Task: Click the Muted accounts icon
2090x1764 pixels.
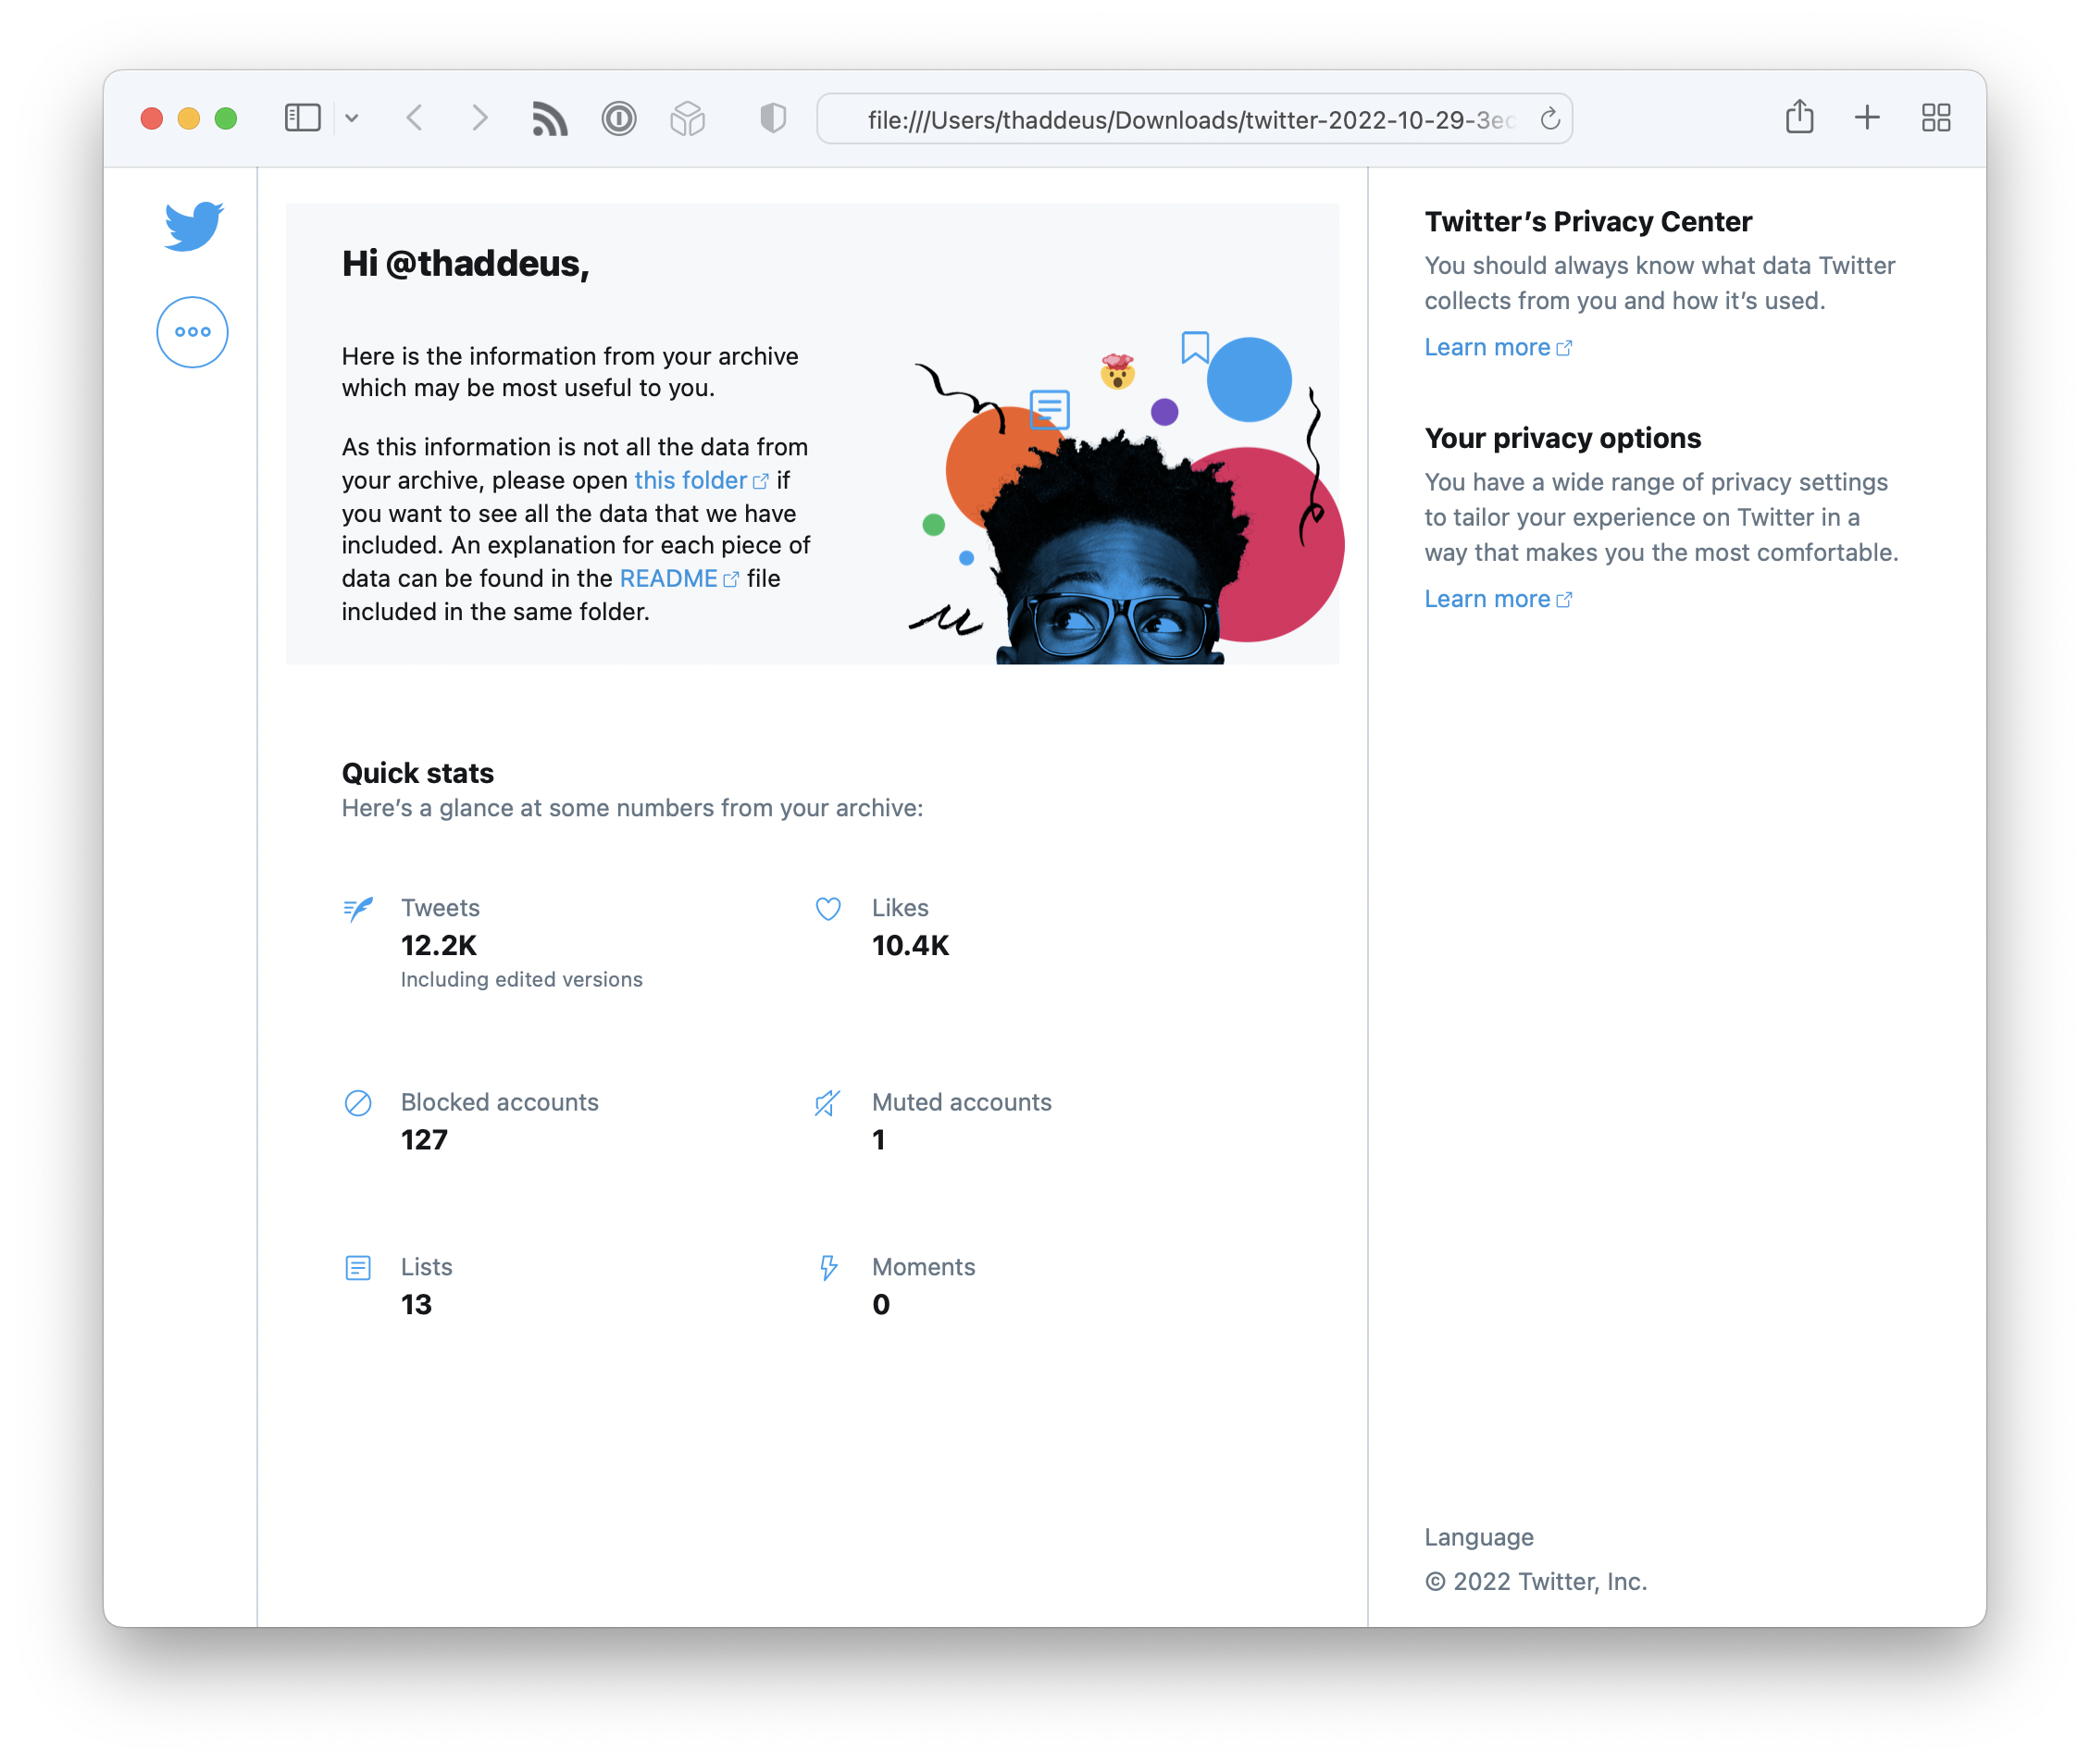Action: [x=828, y=1103]
